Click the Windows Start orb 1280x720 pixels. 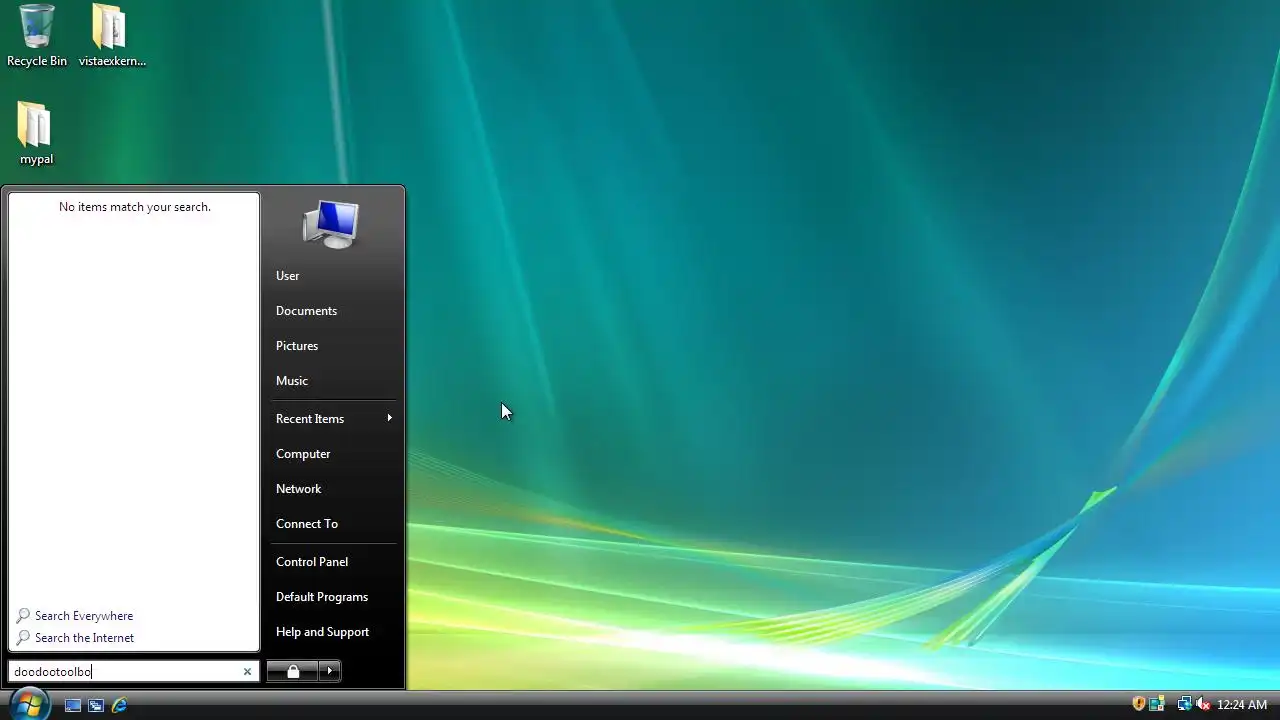[x=27, y=704]
